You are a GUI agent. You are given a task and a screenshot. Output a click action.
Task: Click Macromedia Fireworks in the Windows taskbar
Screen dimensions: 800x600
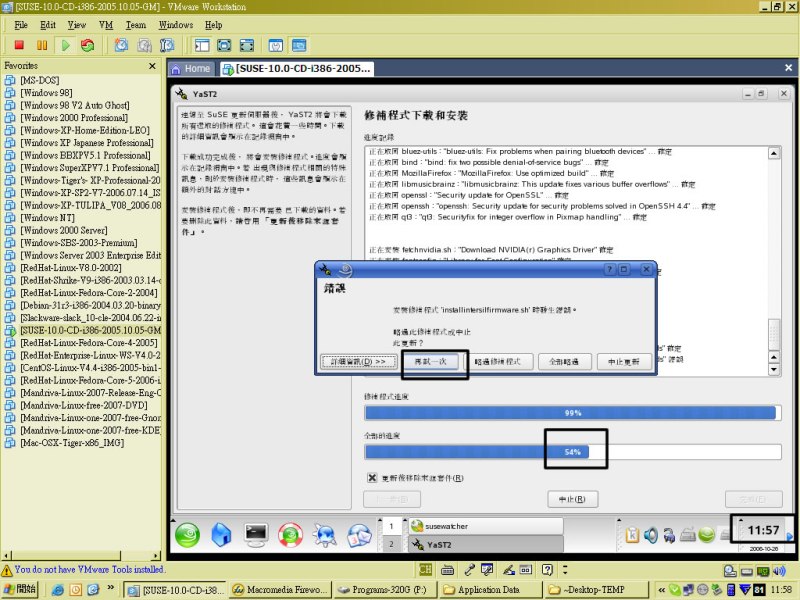click(x=281, y=590)
